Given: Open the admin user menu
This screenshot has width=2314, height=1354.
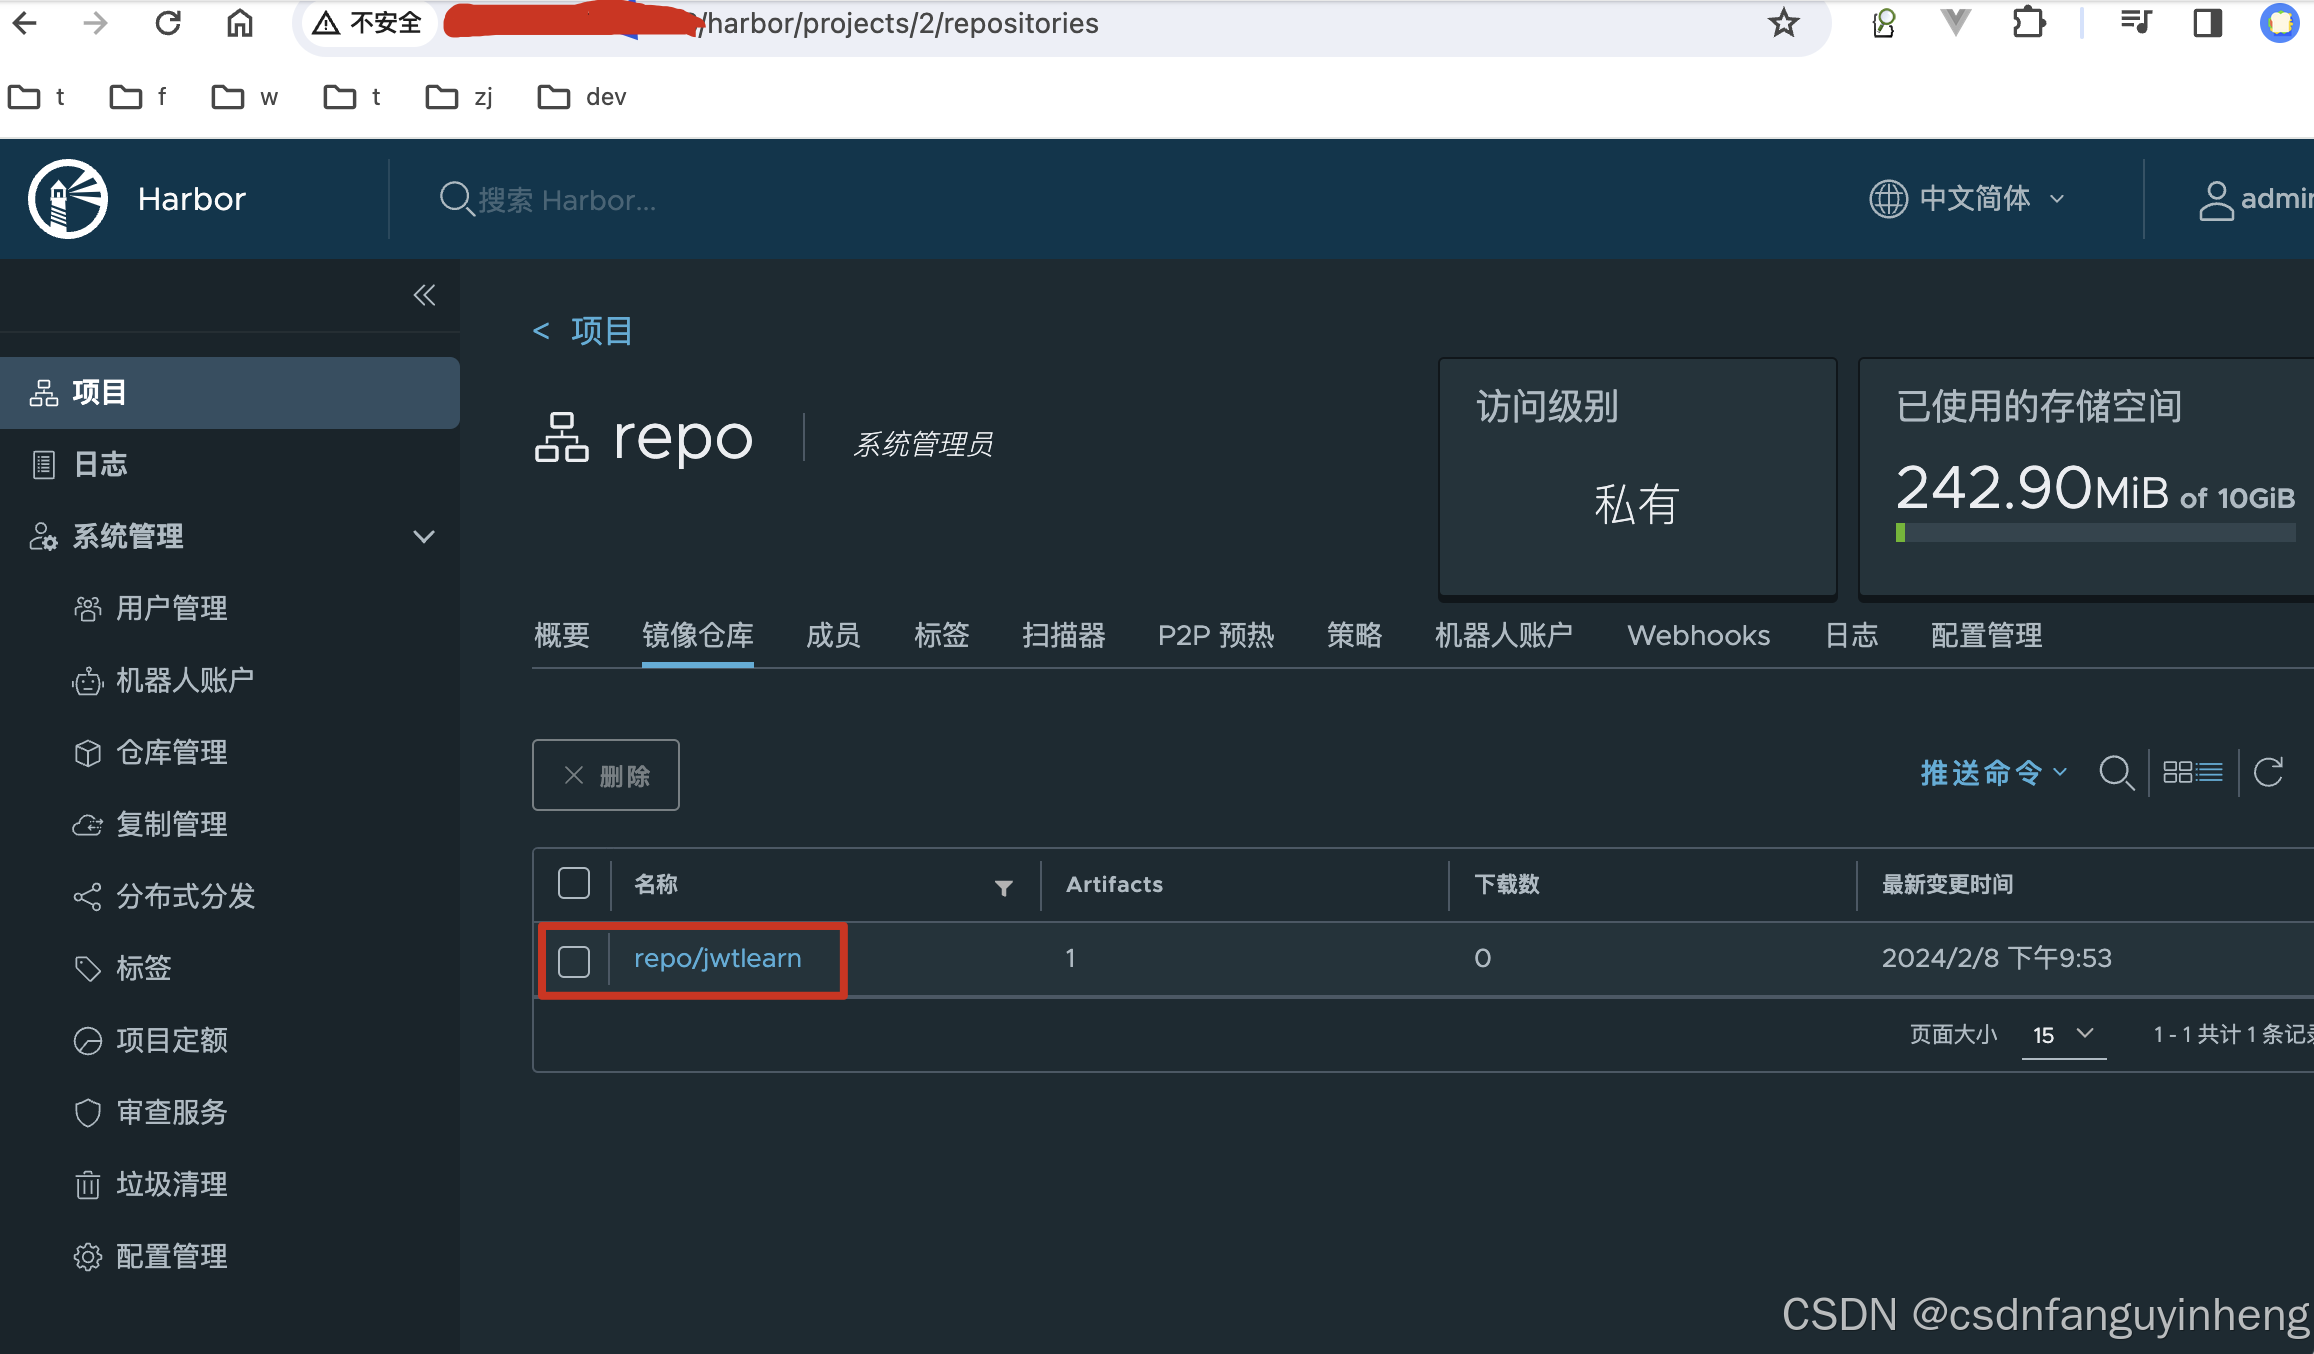Looking at the screenshot, I should pyautogui.click(x=2256, y=199).
